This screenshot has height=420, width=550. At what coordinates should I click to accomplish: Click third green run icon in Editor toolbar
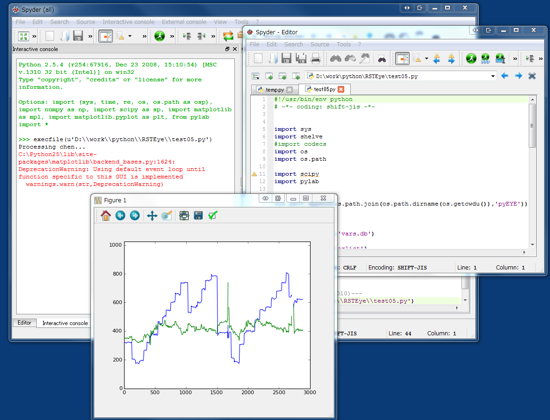500,58
